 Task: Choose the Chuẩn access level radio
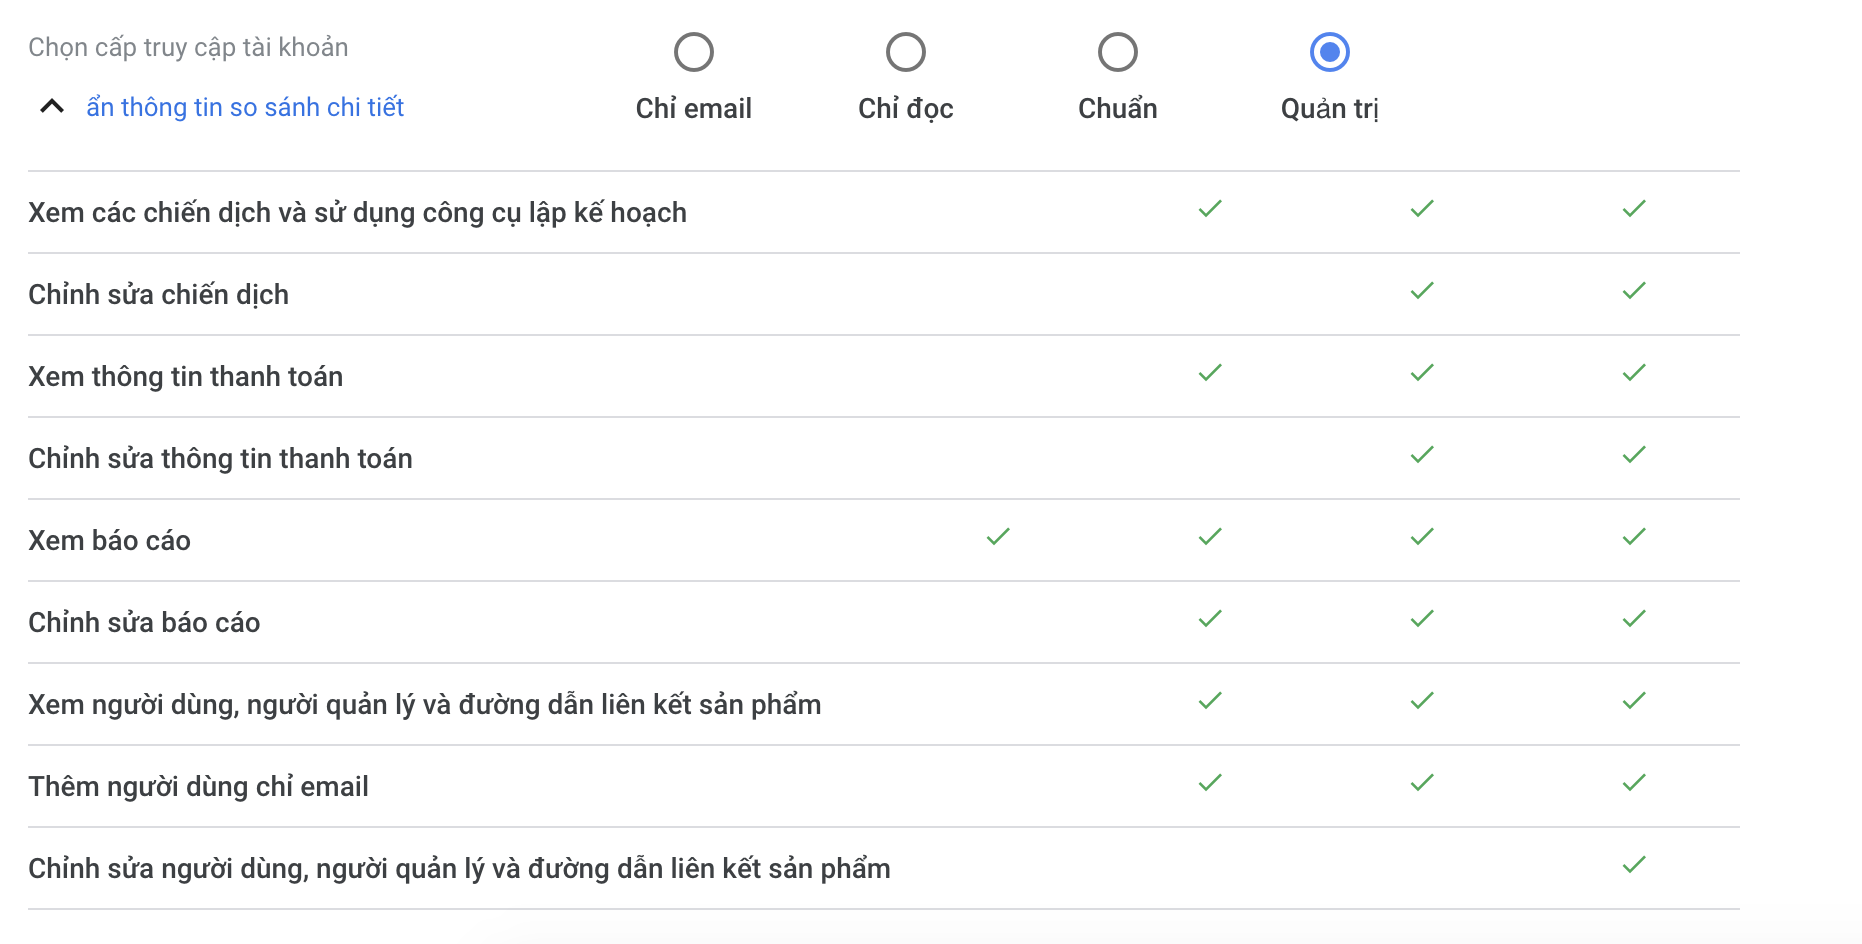tap(1118, 52)
